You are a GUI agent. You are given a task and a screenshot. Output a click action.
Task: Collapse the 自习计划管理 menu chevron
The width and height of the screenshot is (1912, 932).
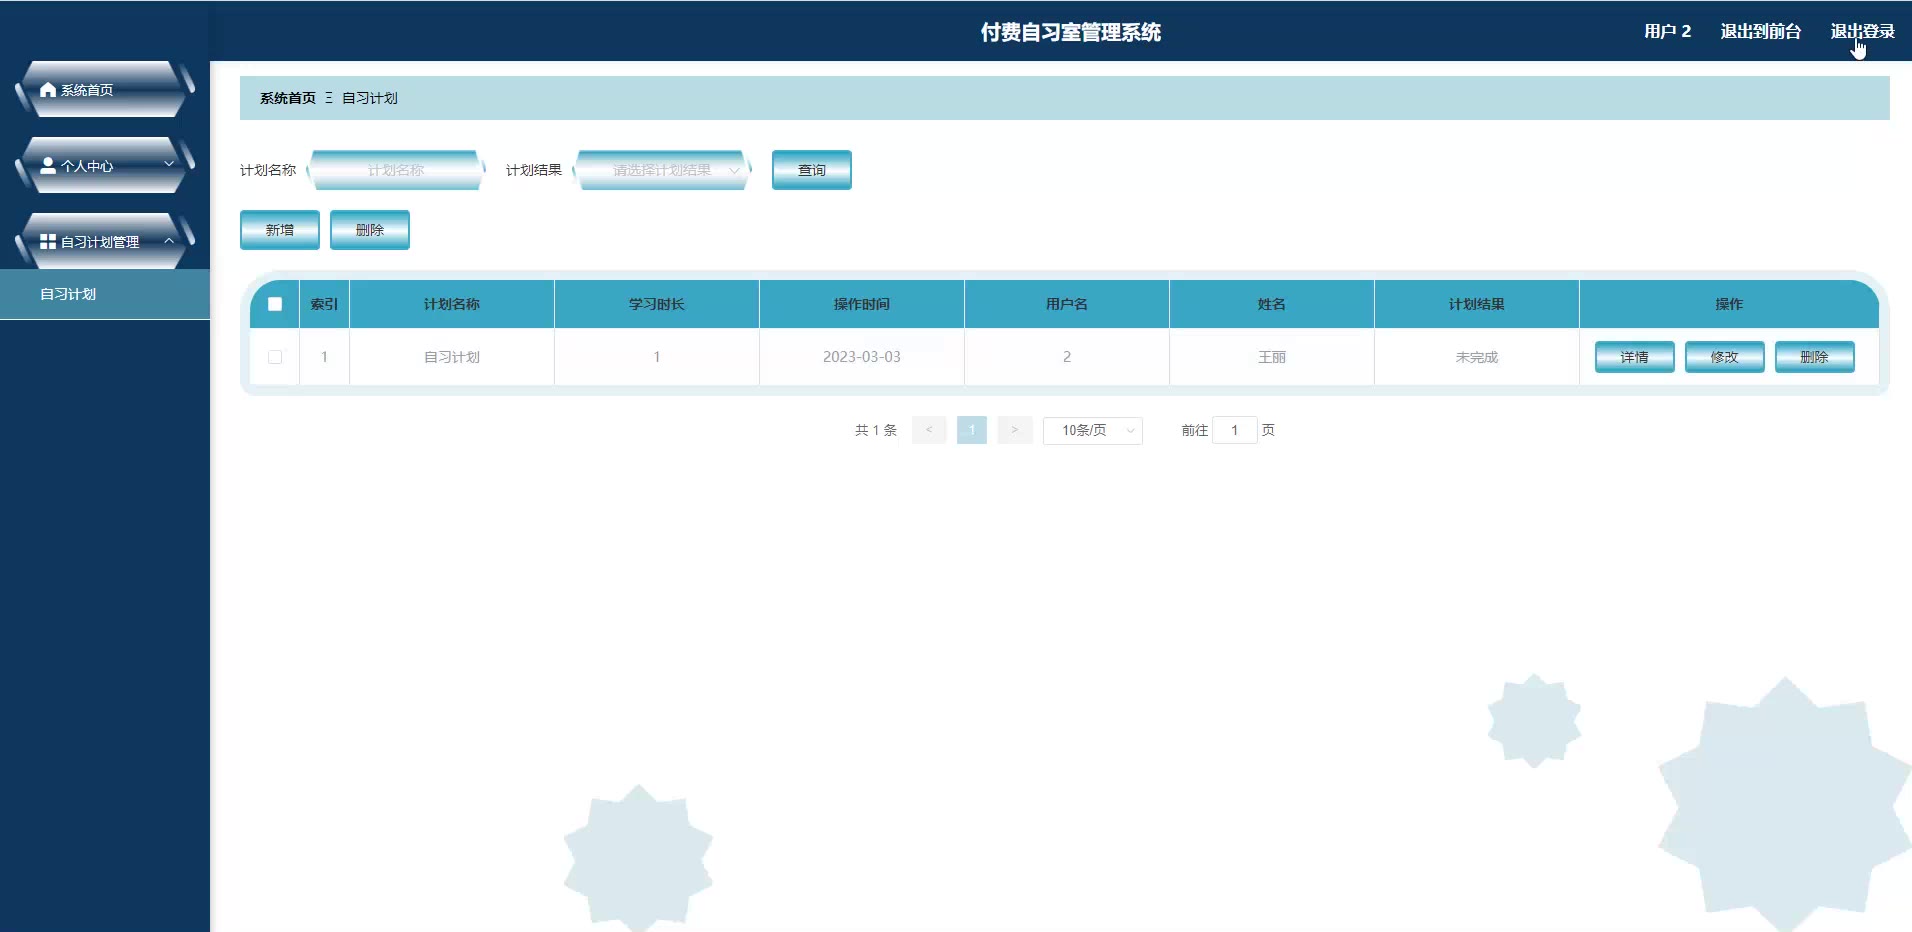point(169,241)
